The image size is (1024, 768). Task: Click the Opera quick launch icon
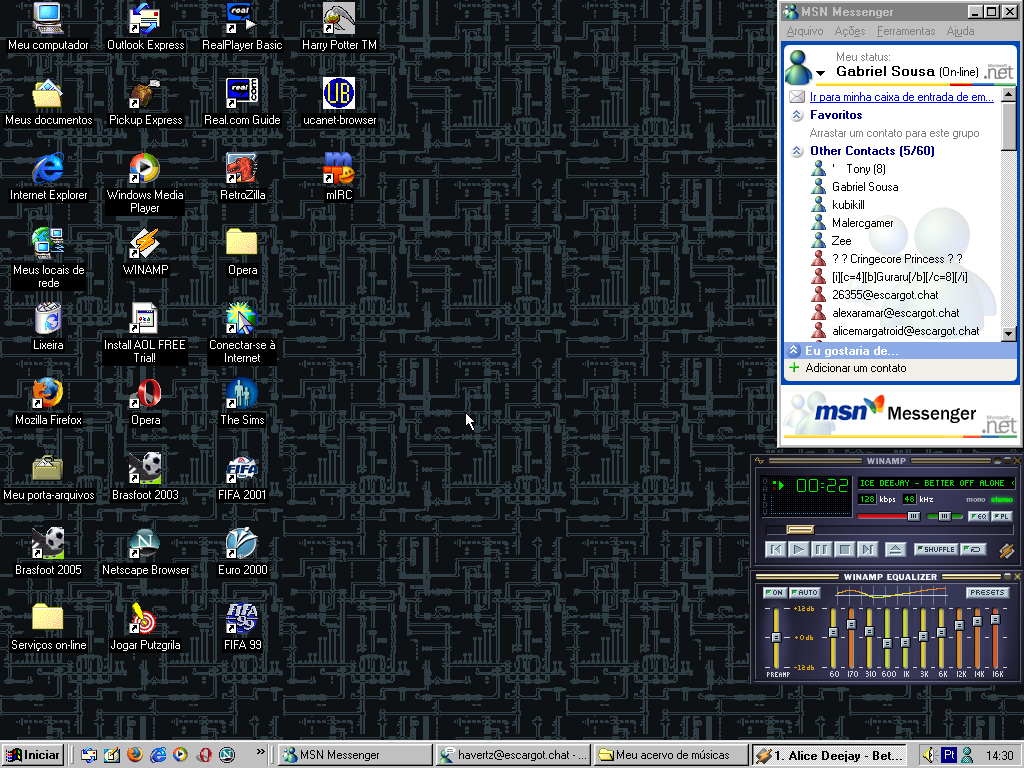point(204,755)
